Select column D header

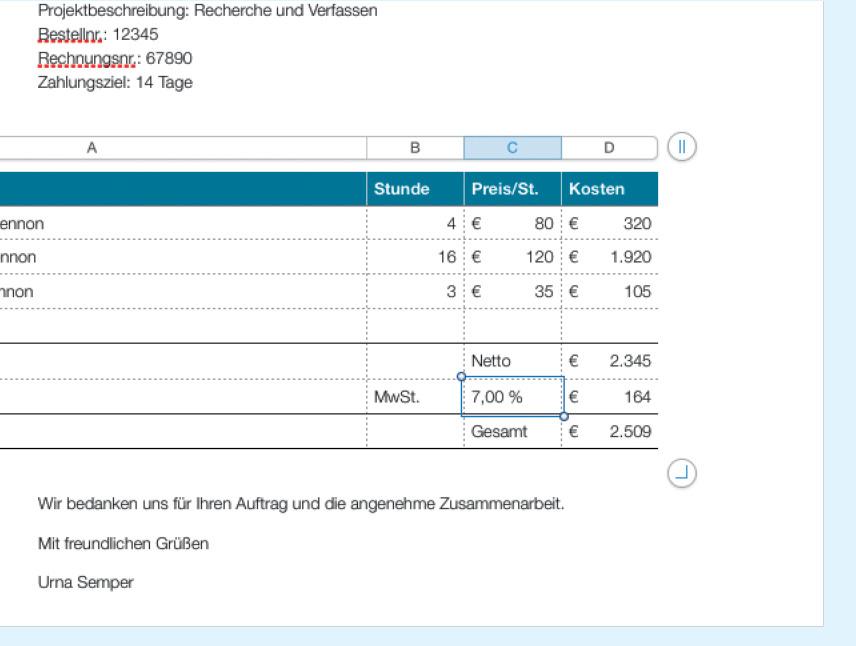tap(609, 148)
